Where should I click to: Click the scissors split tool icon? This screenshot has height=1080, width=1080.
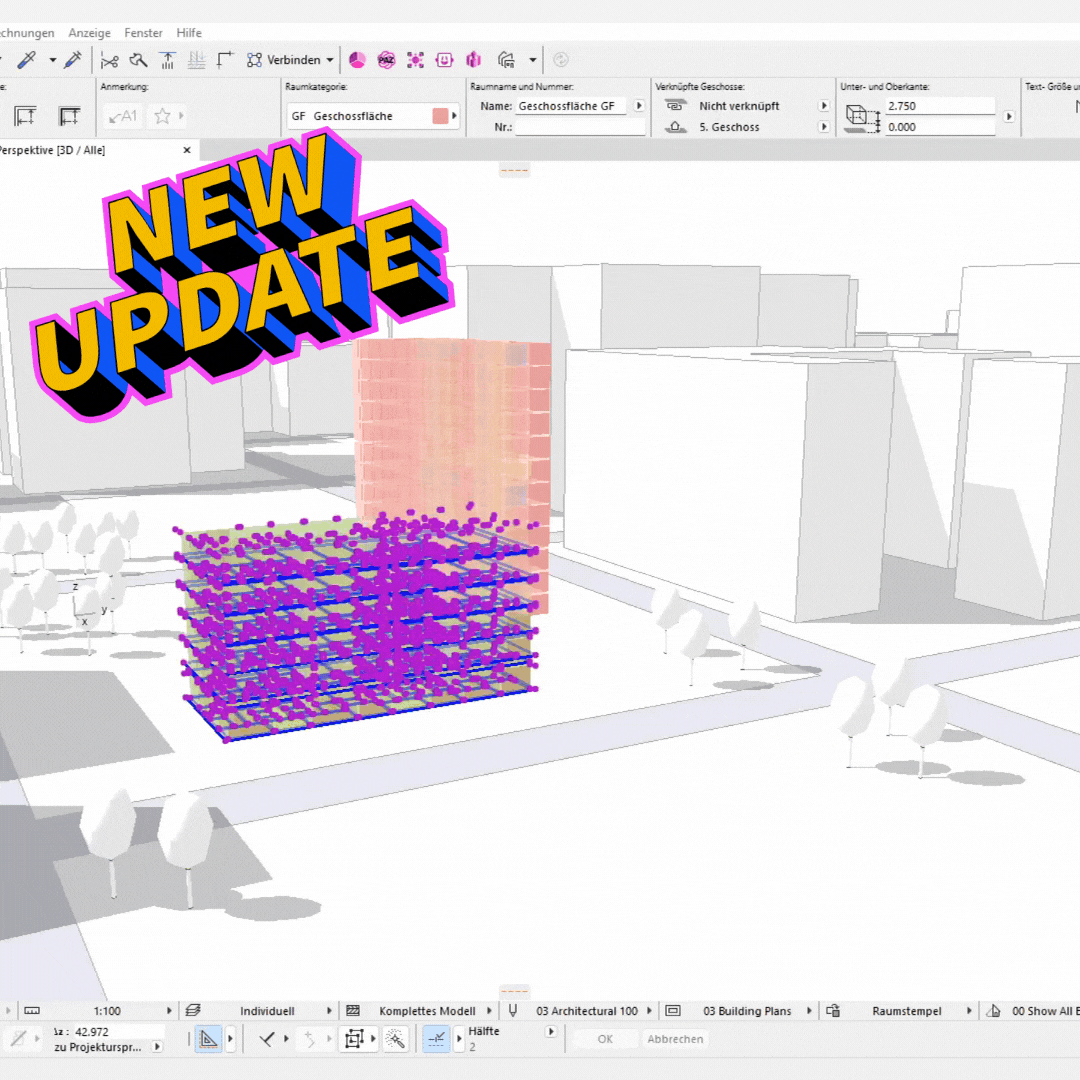click(110, 61)
